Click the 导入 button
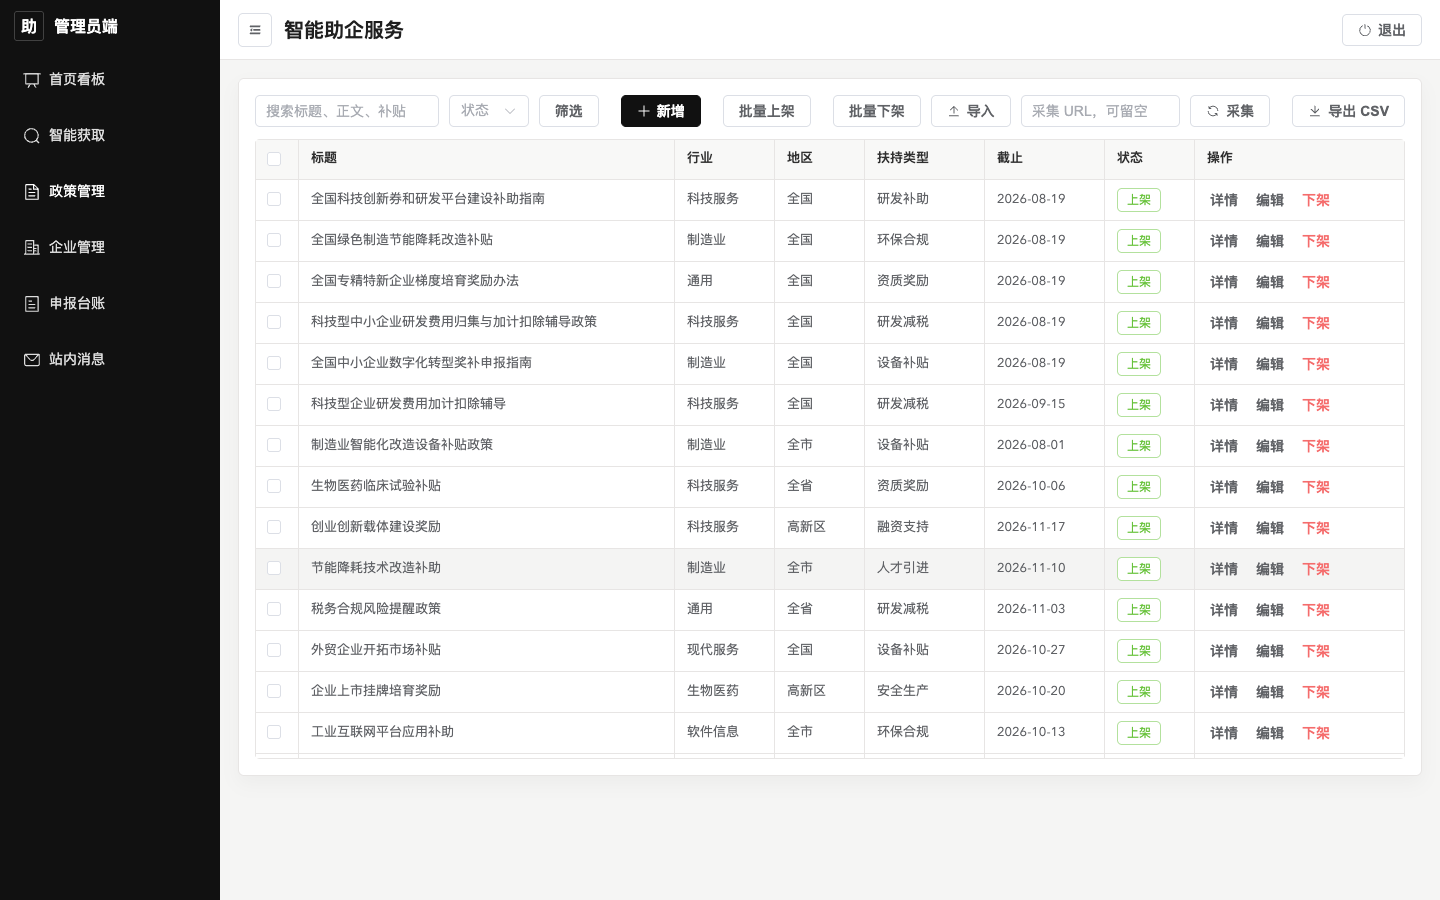Image resolution: width=1440 pixels, height=900 pixels. (971, 111)
